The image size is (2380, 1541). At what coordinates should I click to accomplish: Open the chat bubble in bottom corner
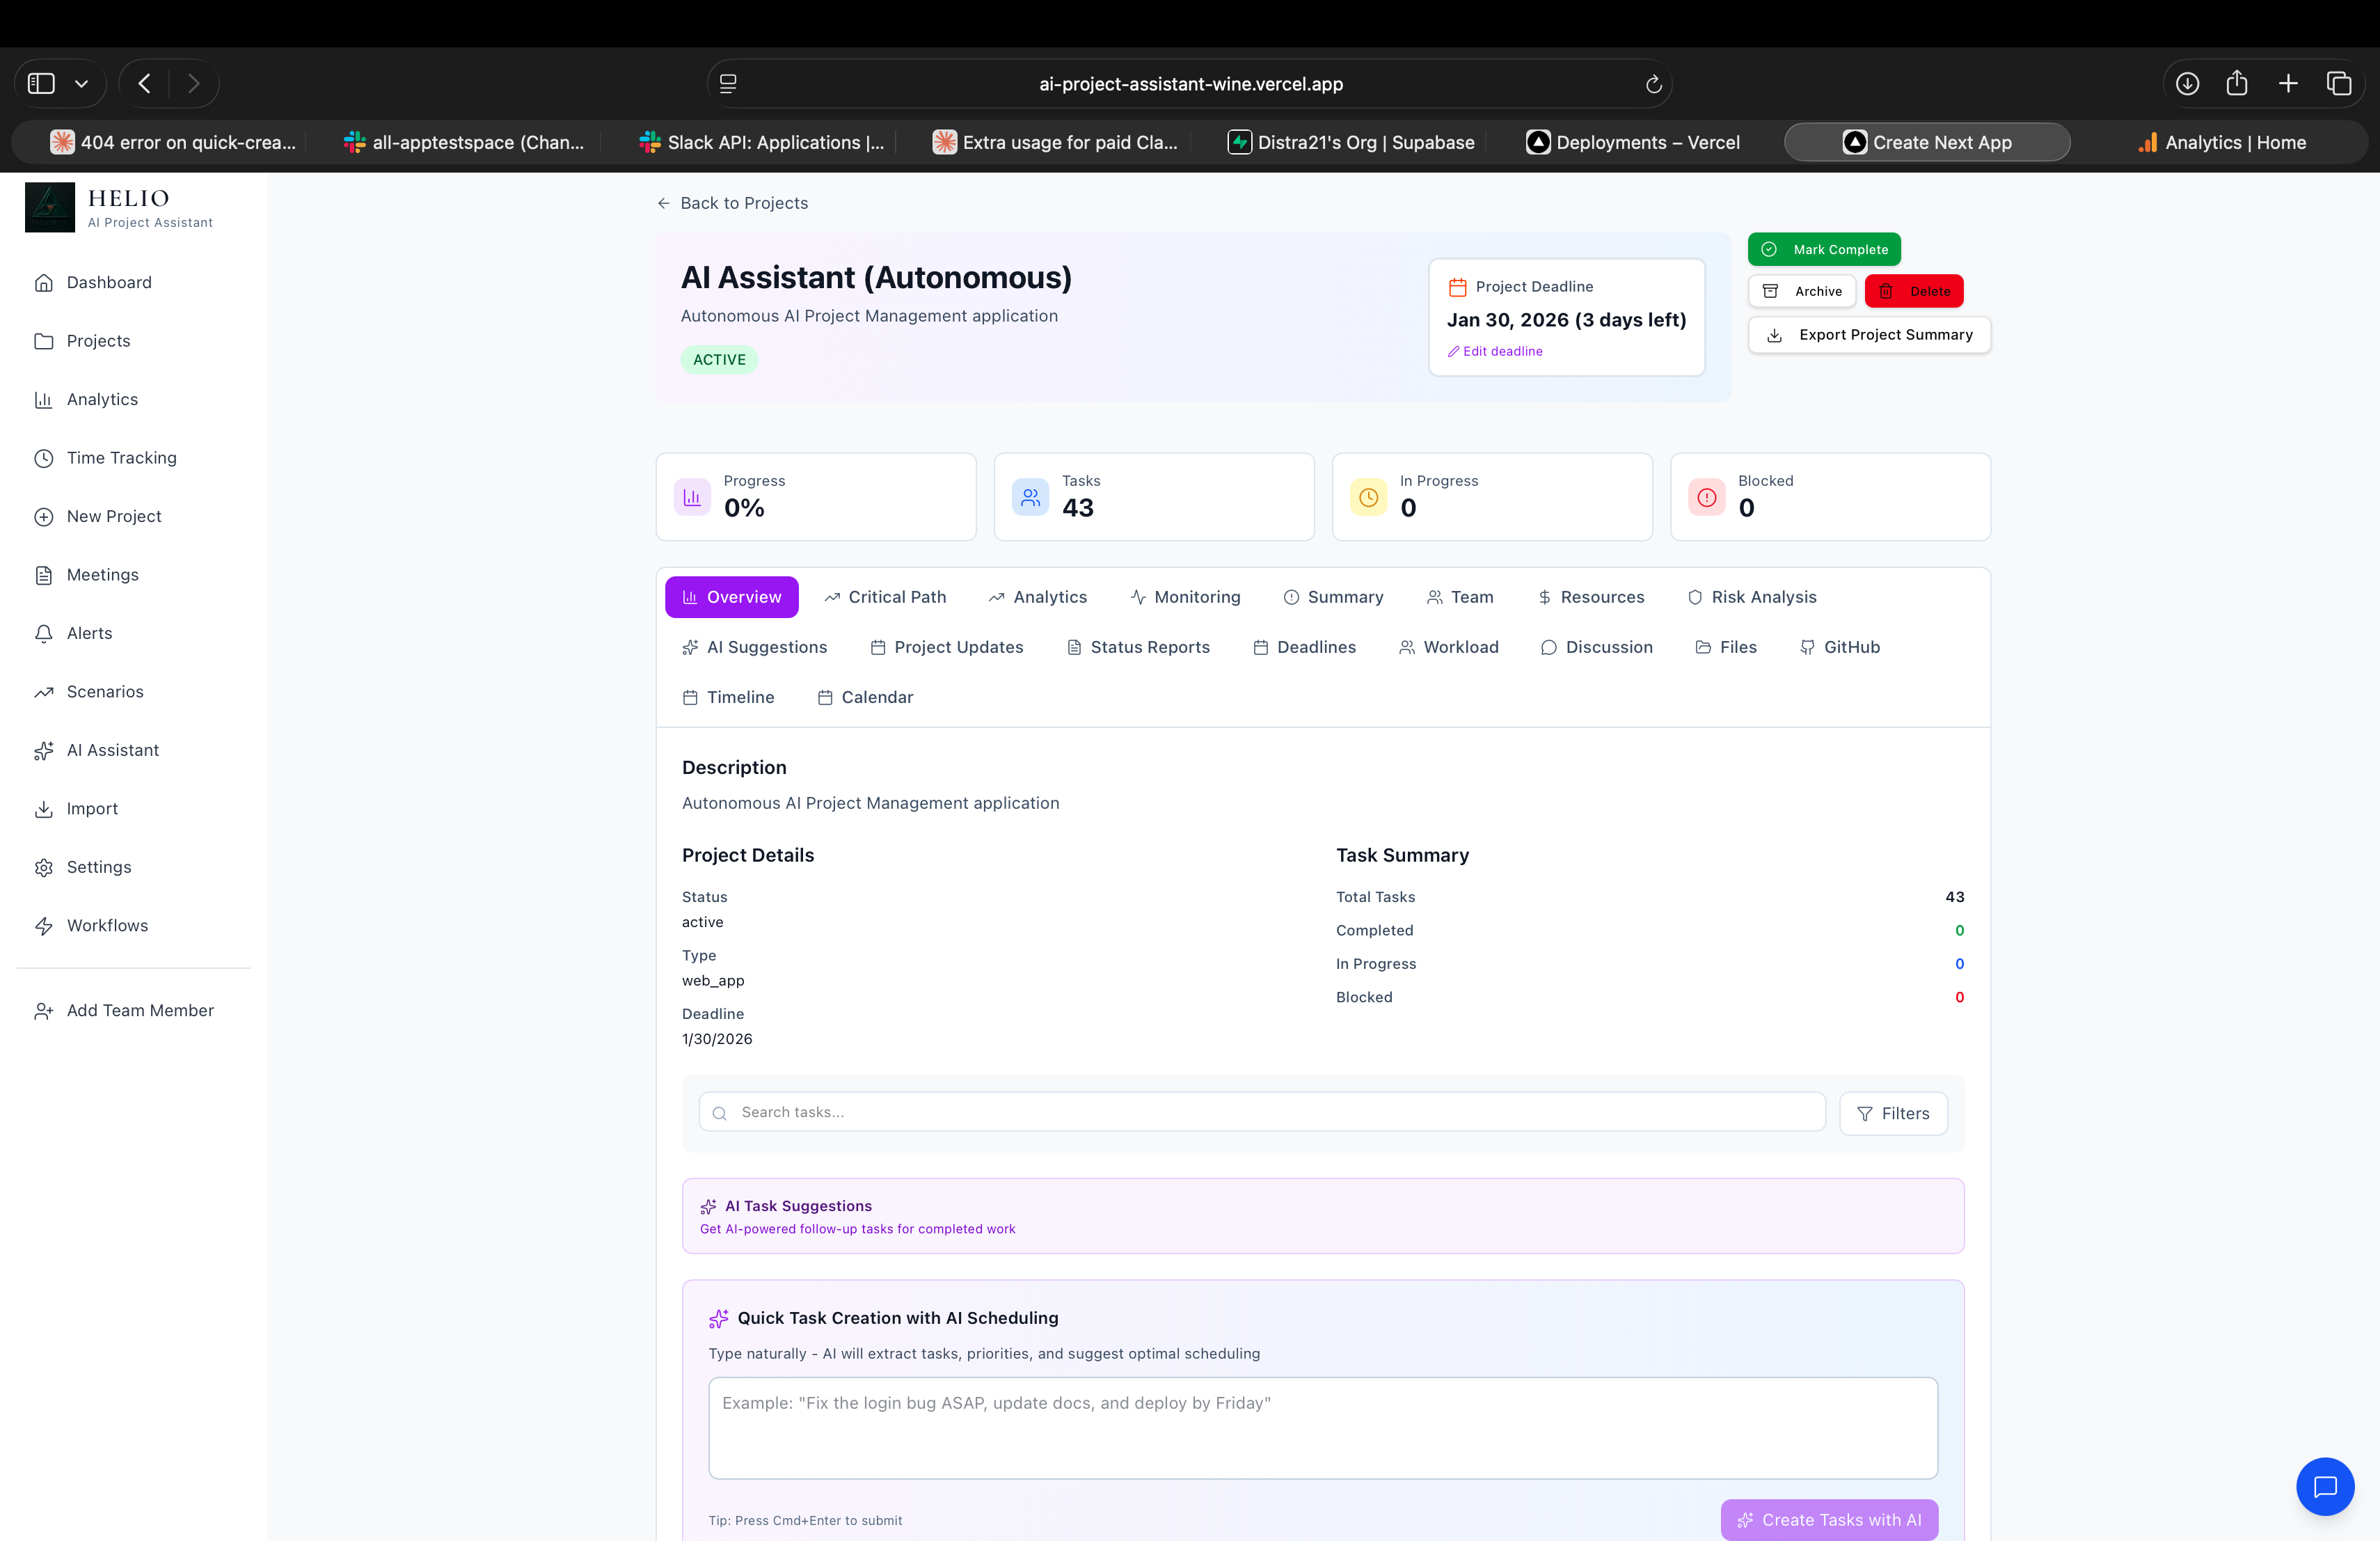pos(2325,1487)
